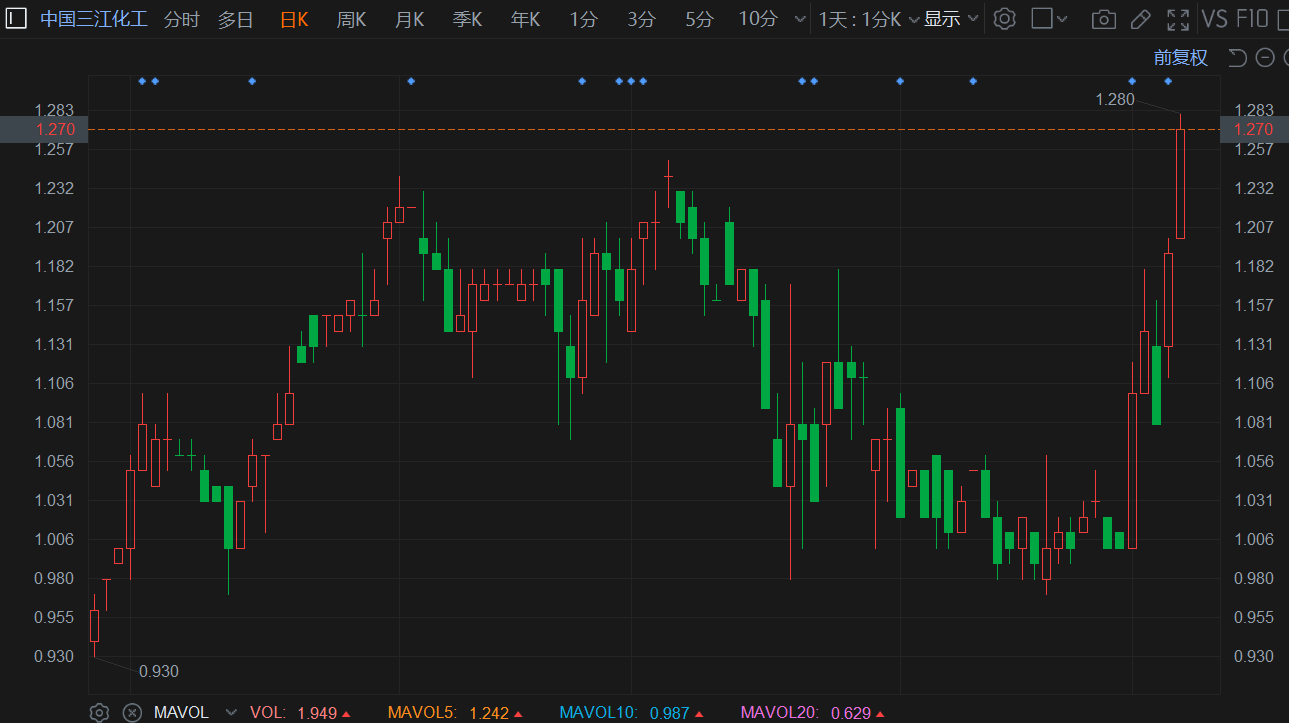Open the 1天:1分K dropdown

868,19
